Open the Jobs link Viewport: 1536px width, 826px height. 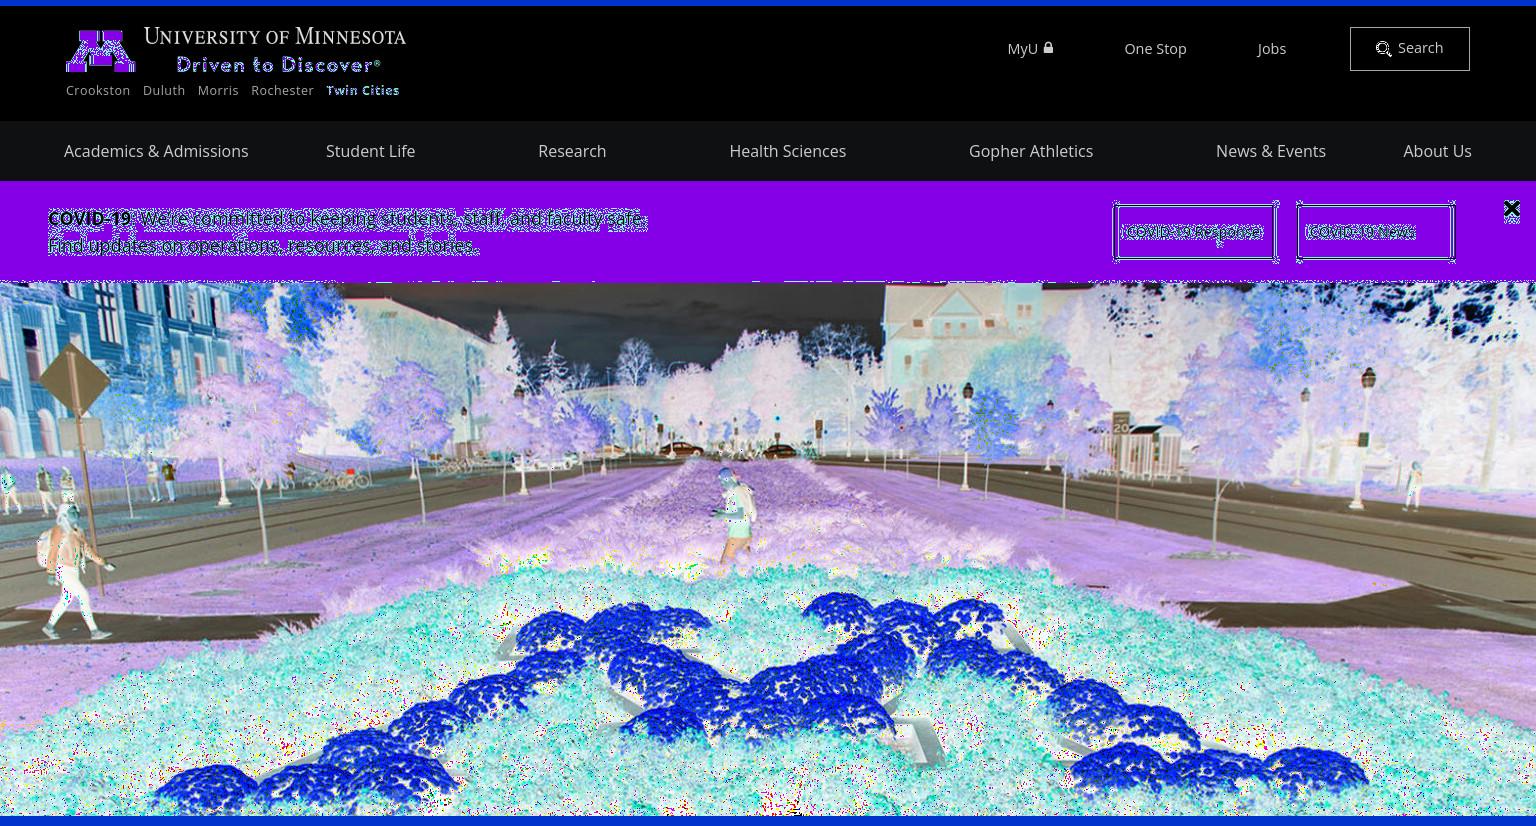point(1271,48)
